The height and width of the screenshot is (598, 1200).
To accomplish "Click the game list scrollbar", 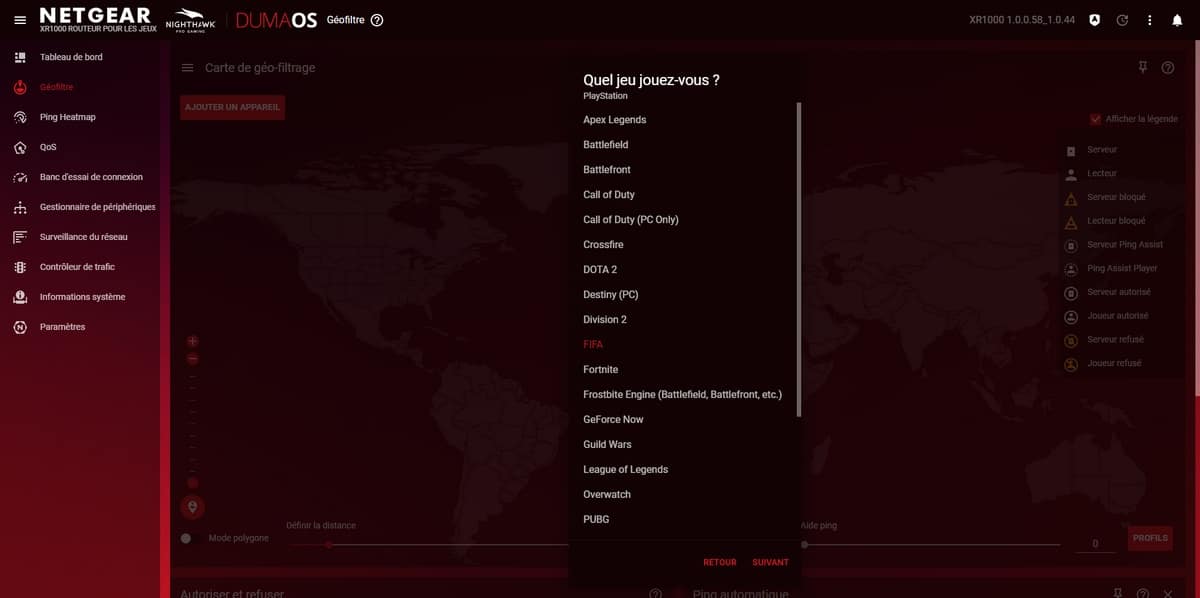I will click(x=799, y=259).
